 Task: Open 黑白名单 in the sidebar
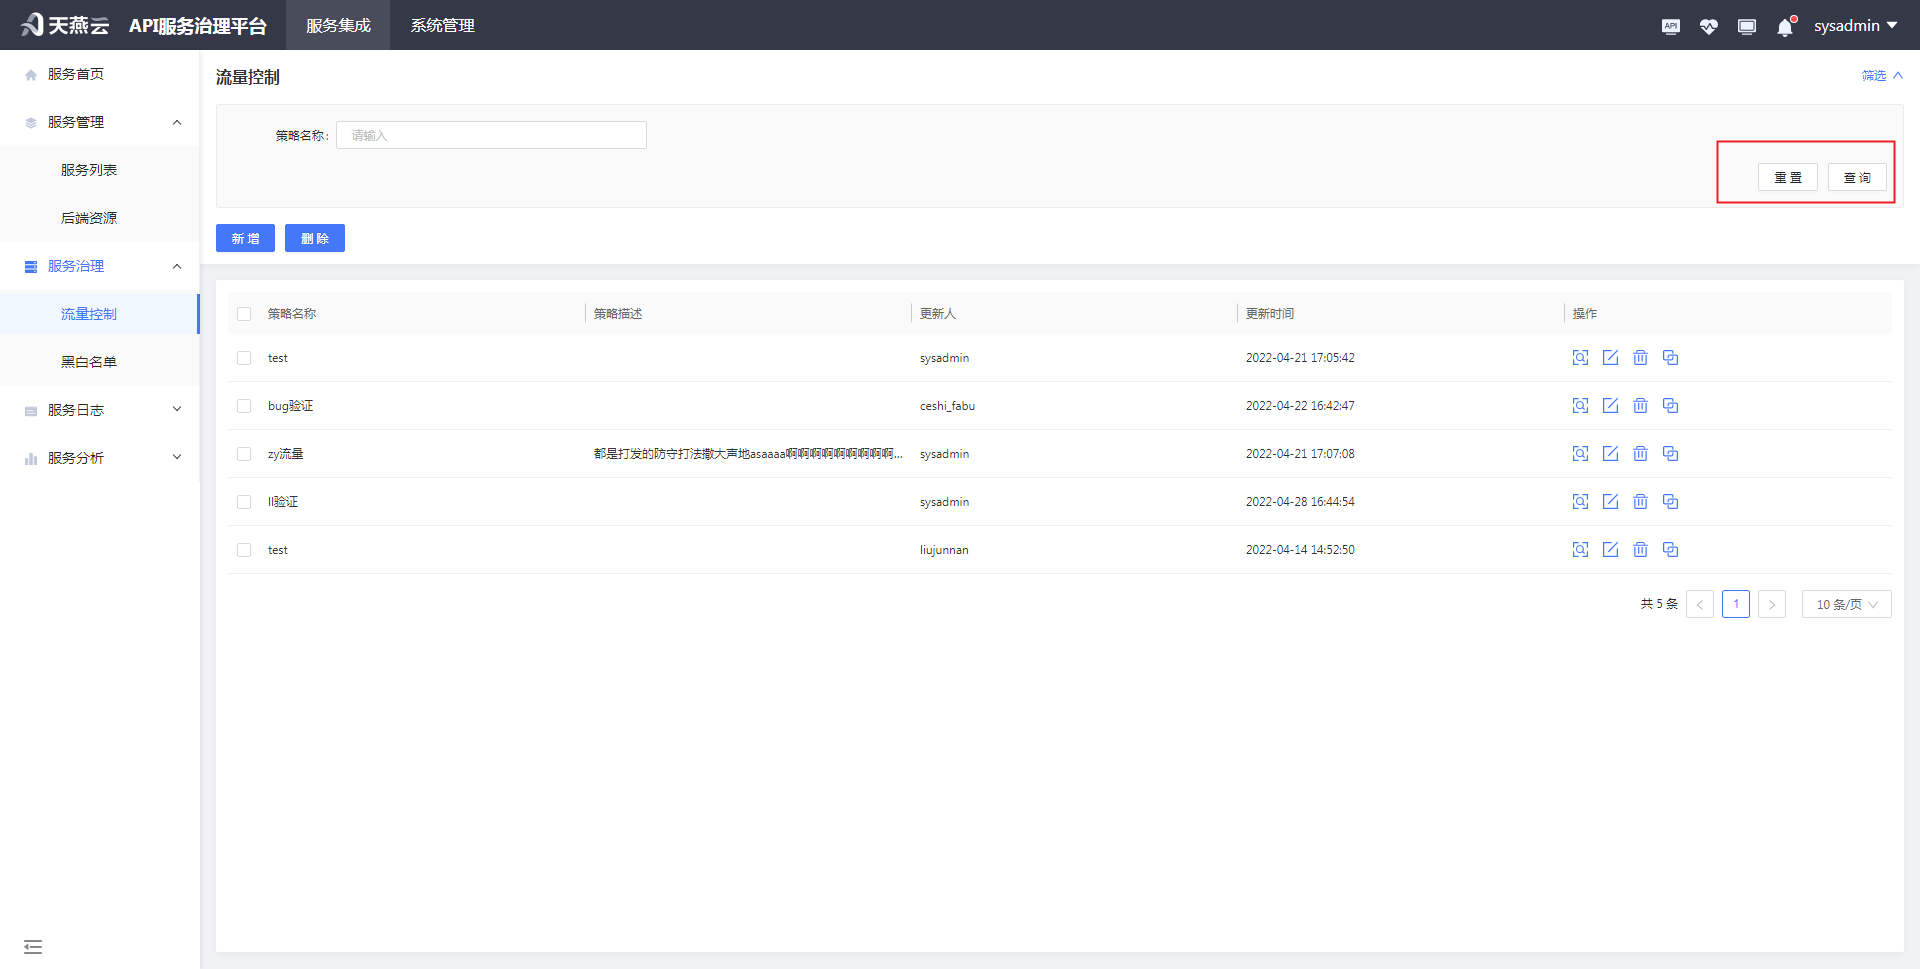coord(89,362)
